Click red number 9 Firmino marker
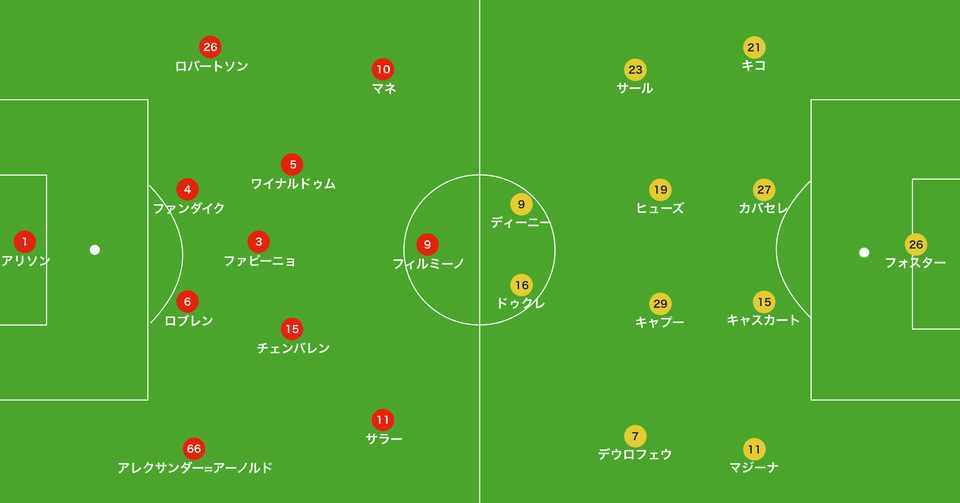The height and width of the screenshot is (503, 960). (x=427, y=244)
